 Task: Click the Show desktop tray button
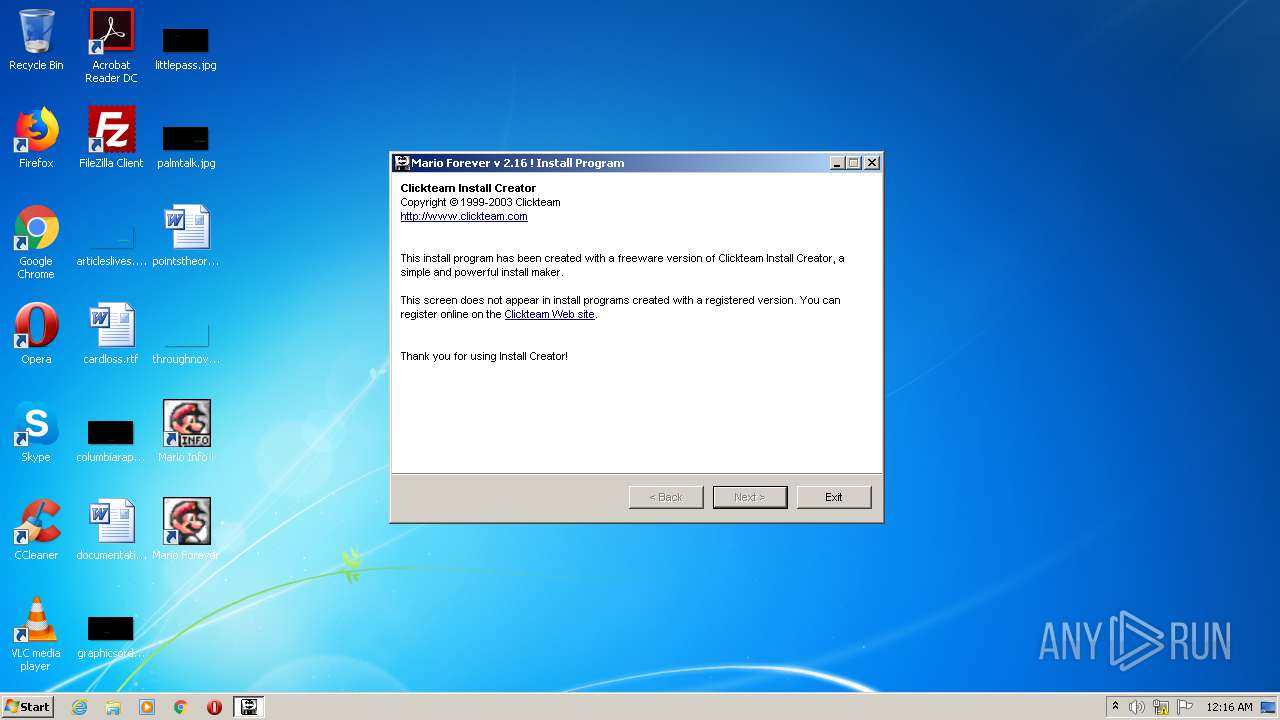(x=1269, y=707)
